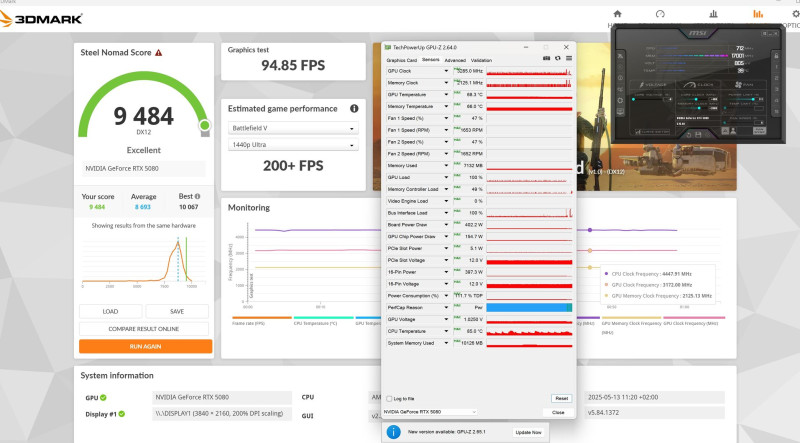Open the 3DMark Home icon
The width and height of the screenshot is (800, 443).
coord(617,14)
